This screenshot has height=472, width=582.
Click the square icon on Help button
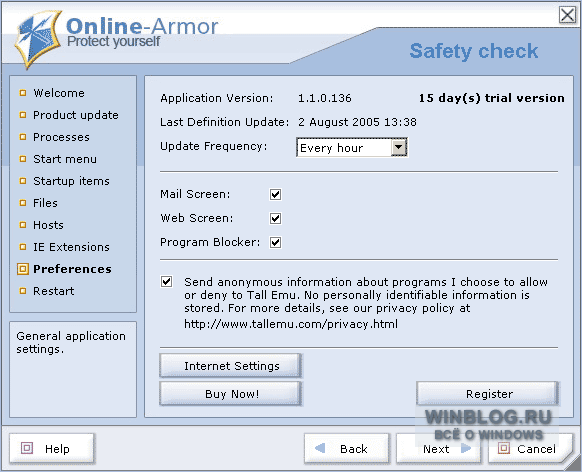(27, 448)
